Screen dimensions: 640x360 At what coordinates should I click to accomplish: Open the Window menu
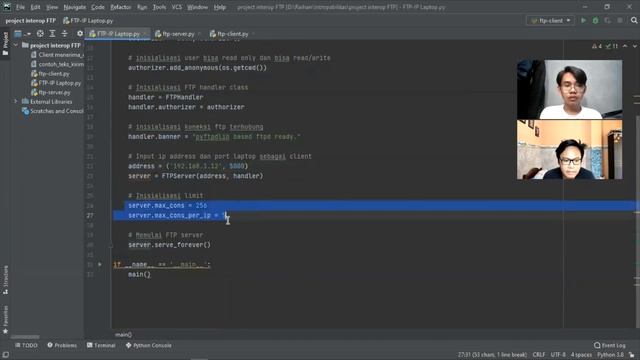coord(197,7)
